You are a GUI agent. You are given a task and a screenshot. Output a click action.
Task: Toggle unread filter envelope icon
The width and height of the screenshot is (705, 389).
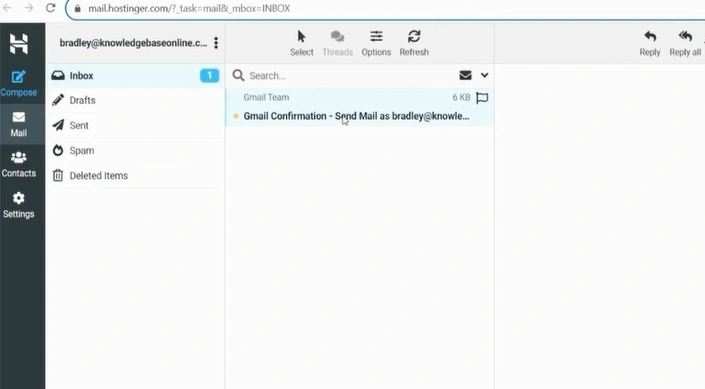point(465,75)
